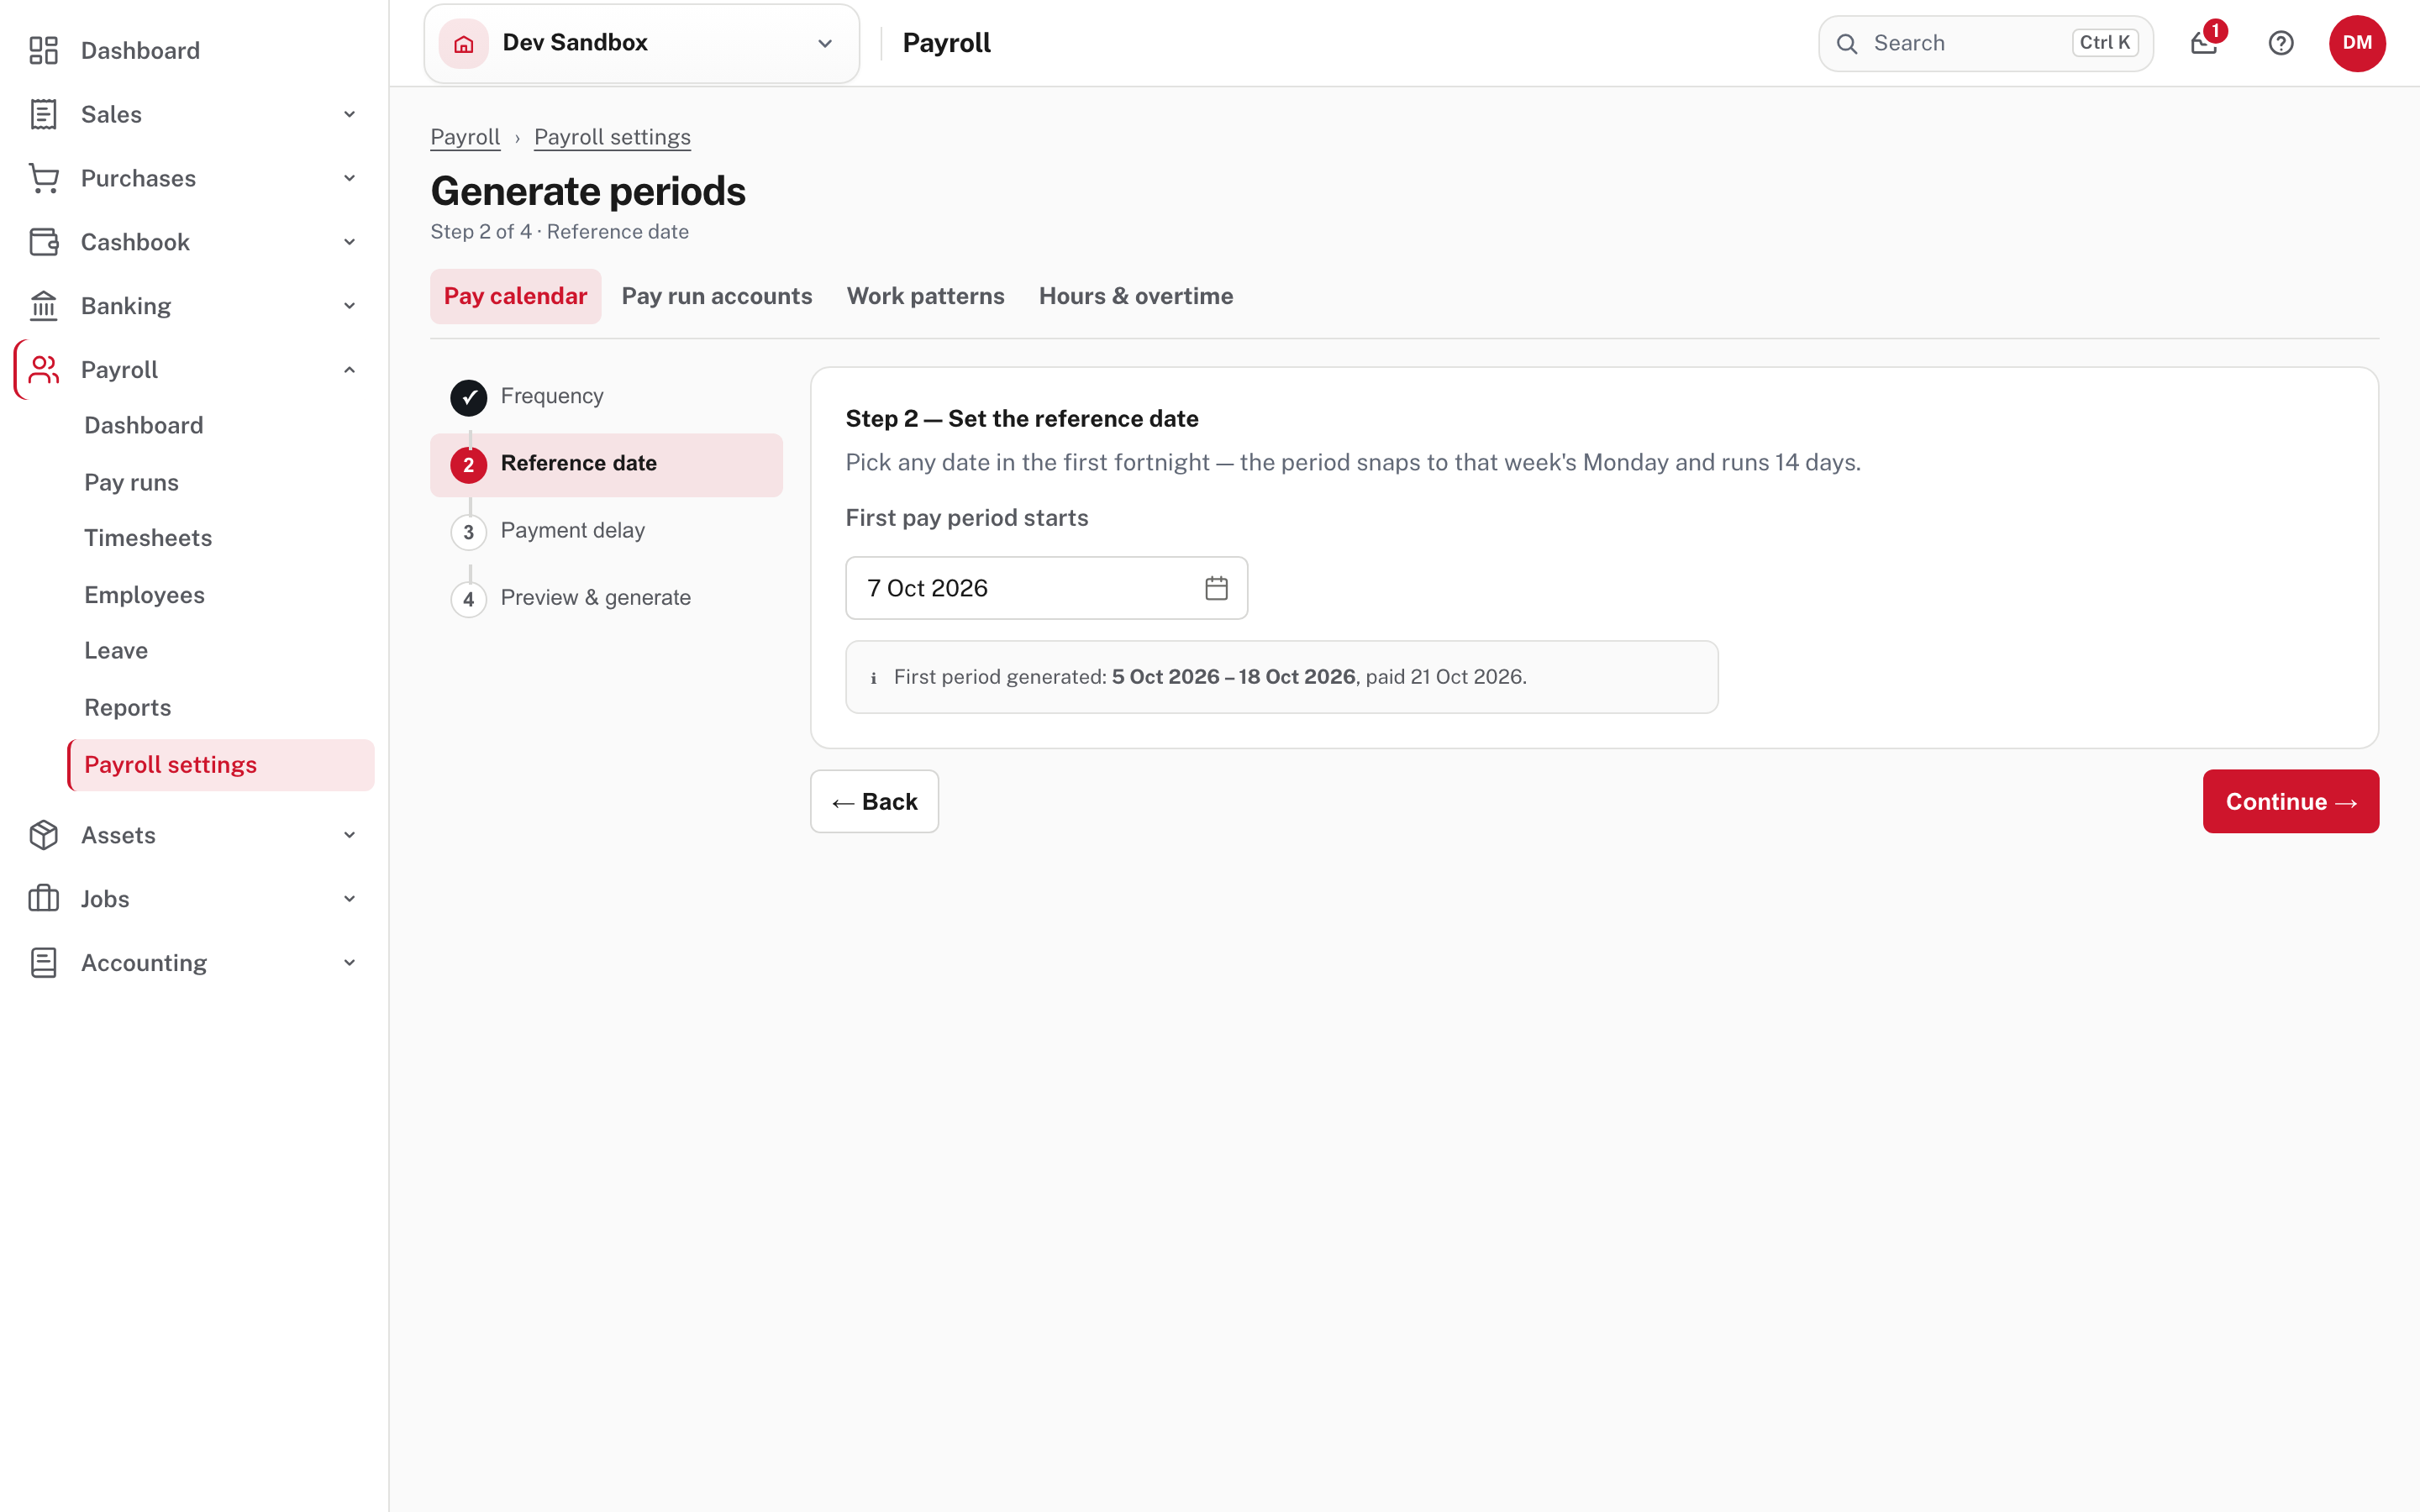Collapse the Payroll menu chevron
The width and height of the screenshot is (2420, 1512).
[x=349, y=370]
